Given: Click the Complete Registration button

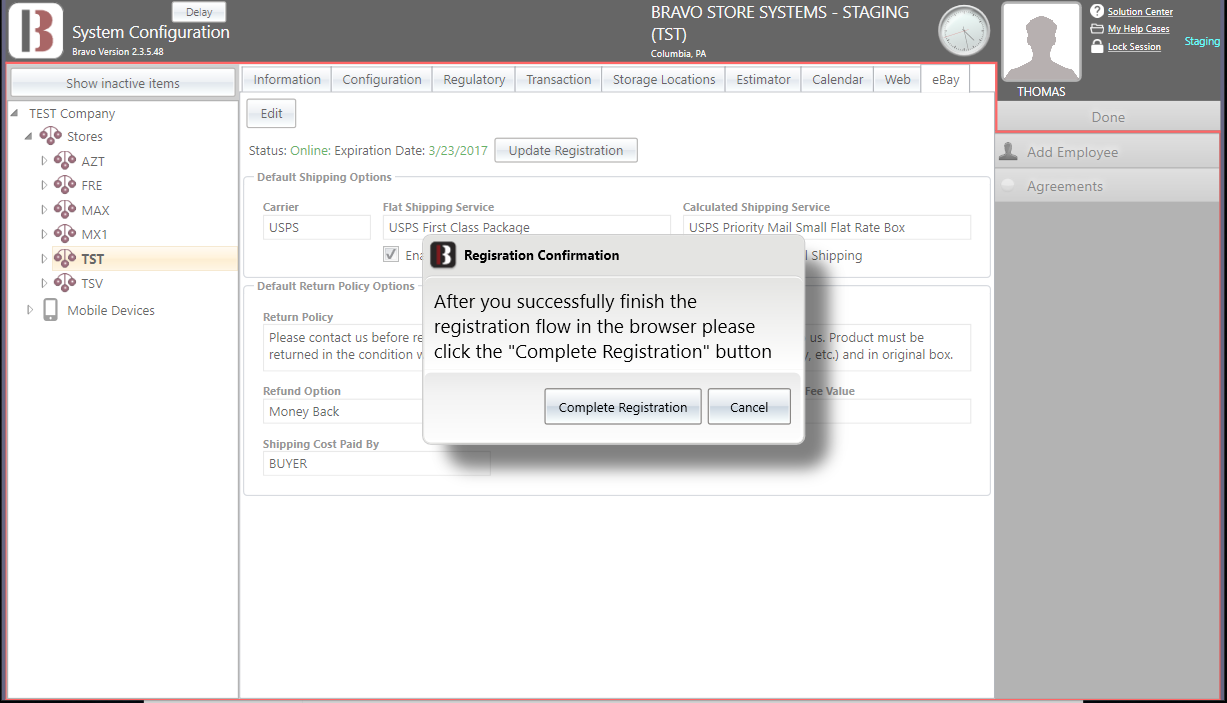Looking at the screenshot, I should 623,407.
